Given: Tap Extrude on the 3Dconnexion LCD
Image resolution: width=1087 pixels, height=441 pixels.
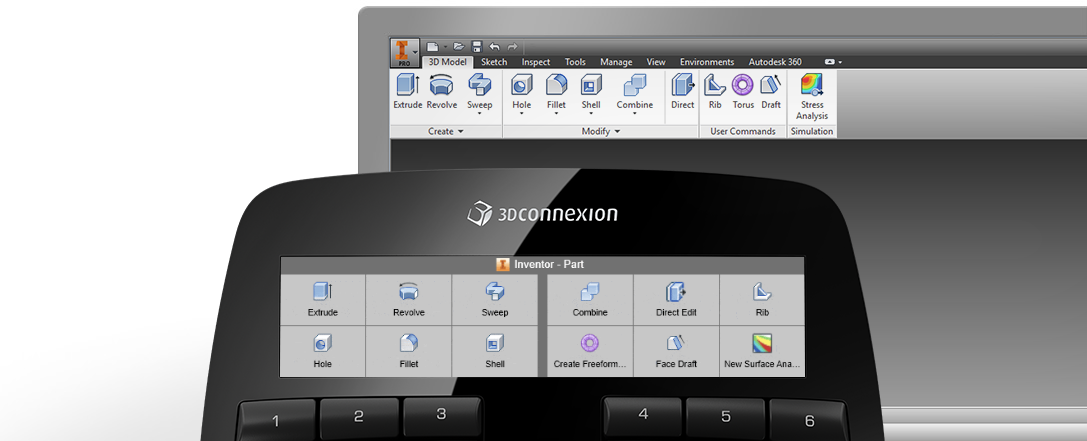Looking at the screenshot, I should click(x=322, y=300).
